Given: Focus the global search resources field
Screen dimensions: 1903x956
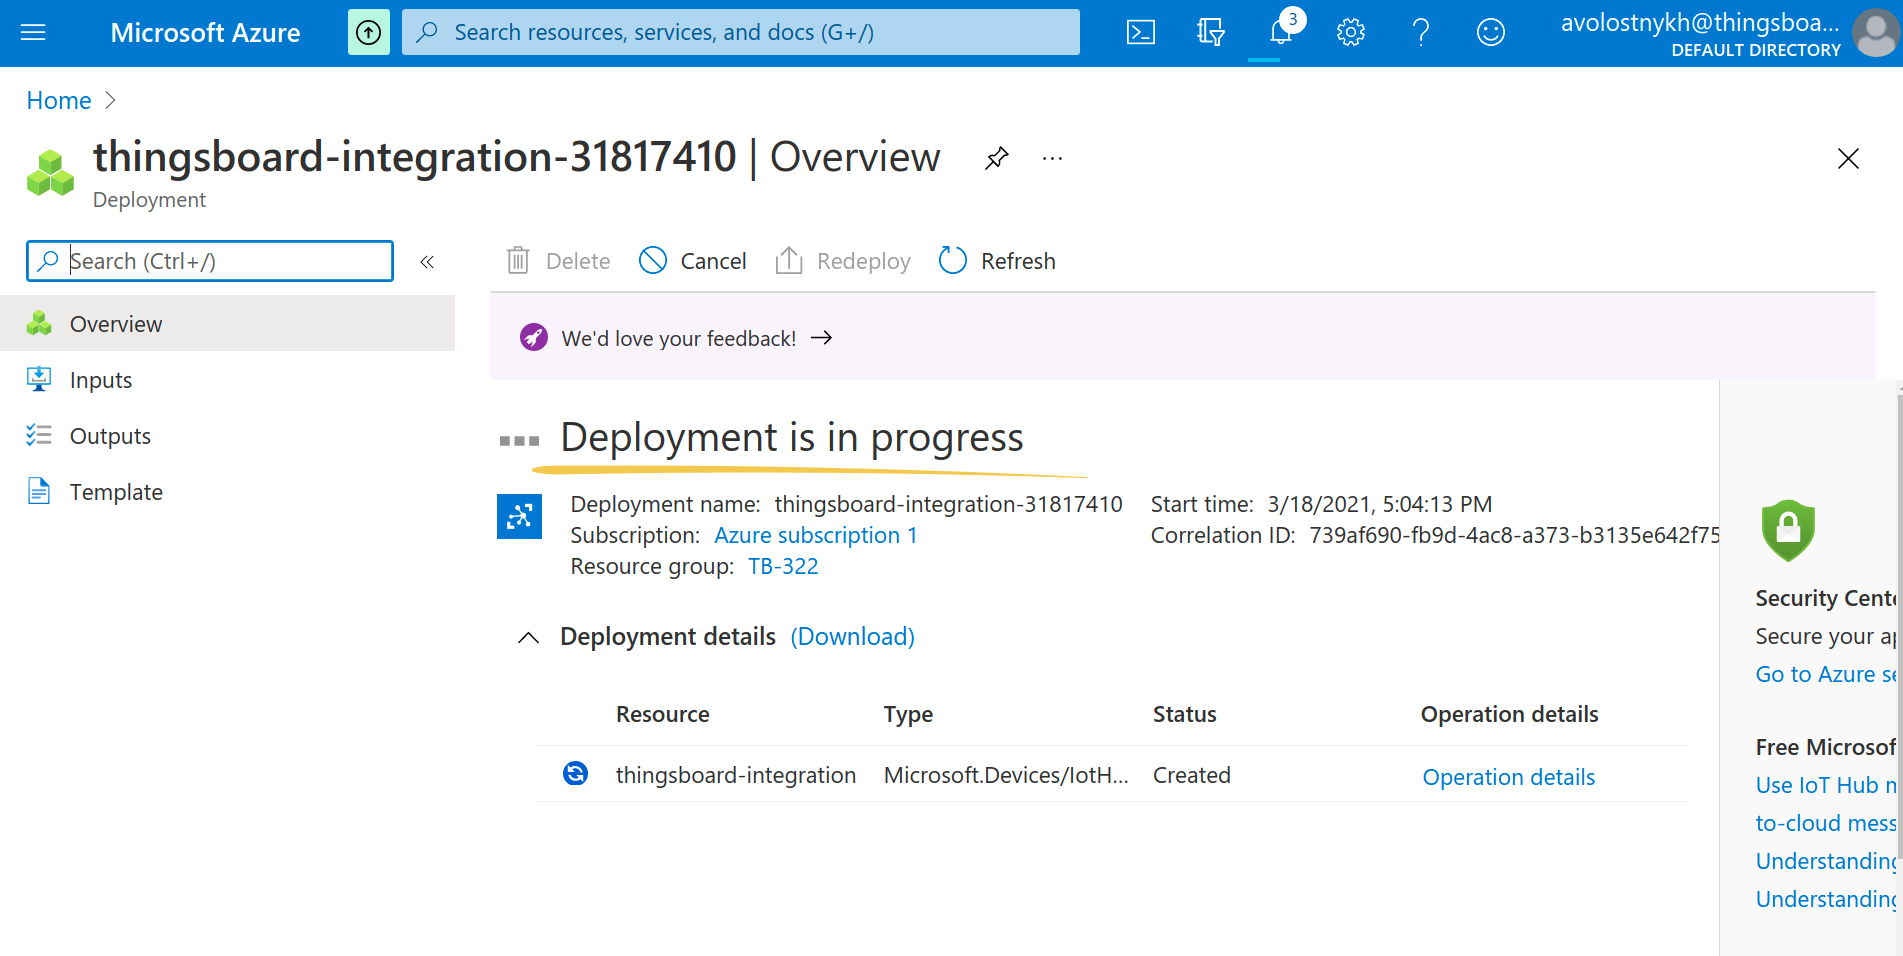Looking at the screenshot, I should point(741,33).
